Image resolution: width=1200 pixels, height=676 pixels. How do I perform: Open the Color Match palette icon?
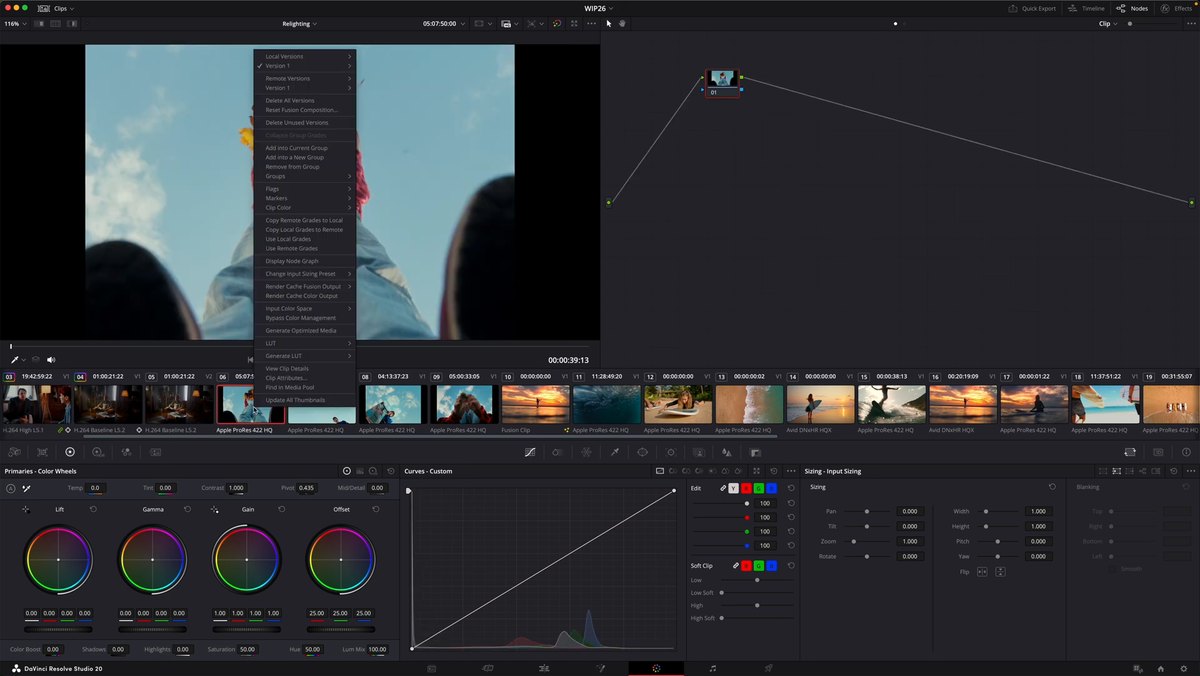point(42,452)
